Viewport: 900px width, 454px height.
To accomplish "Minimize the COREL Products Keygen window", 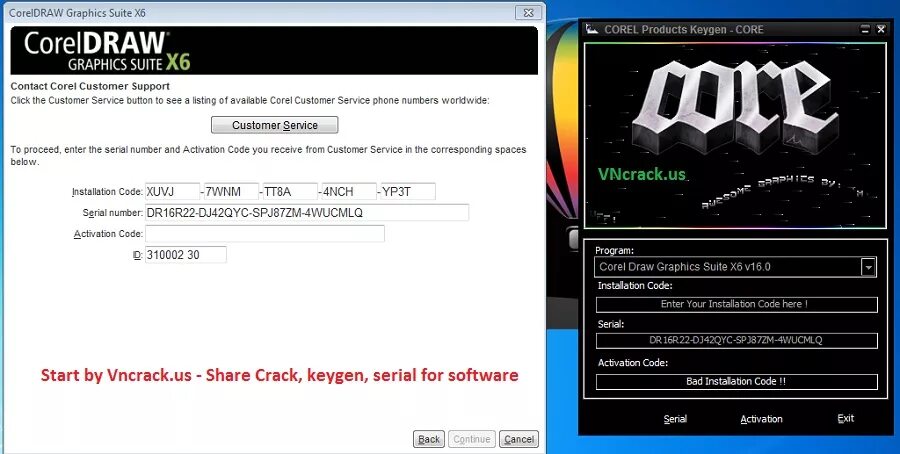I will 866,29.
